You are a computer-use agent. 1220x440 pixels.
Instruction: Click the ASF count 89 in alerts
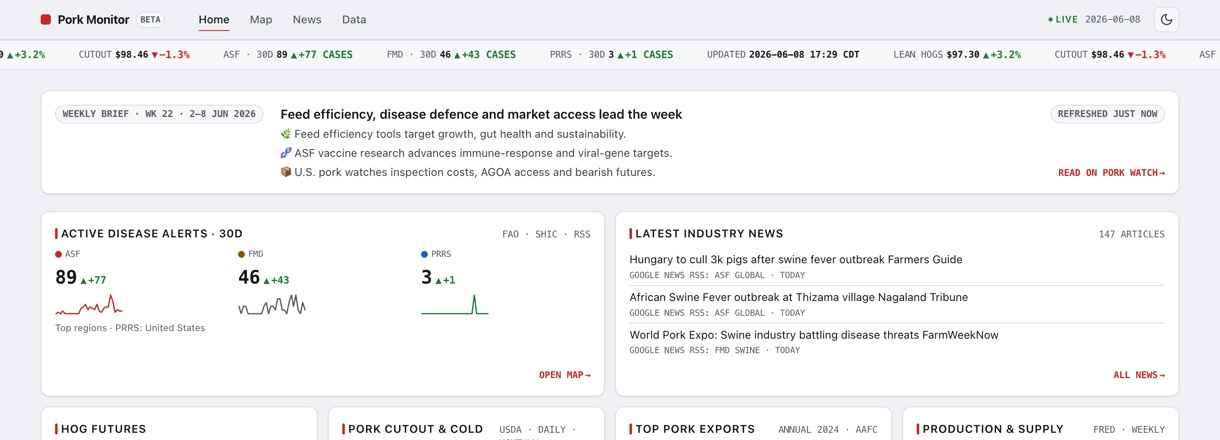[x=66, y=278]
